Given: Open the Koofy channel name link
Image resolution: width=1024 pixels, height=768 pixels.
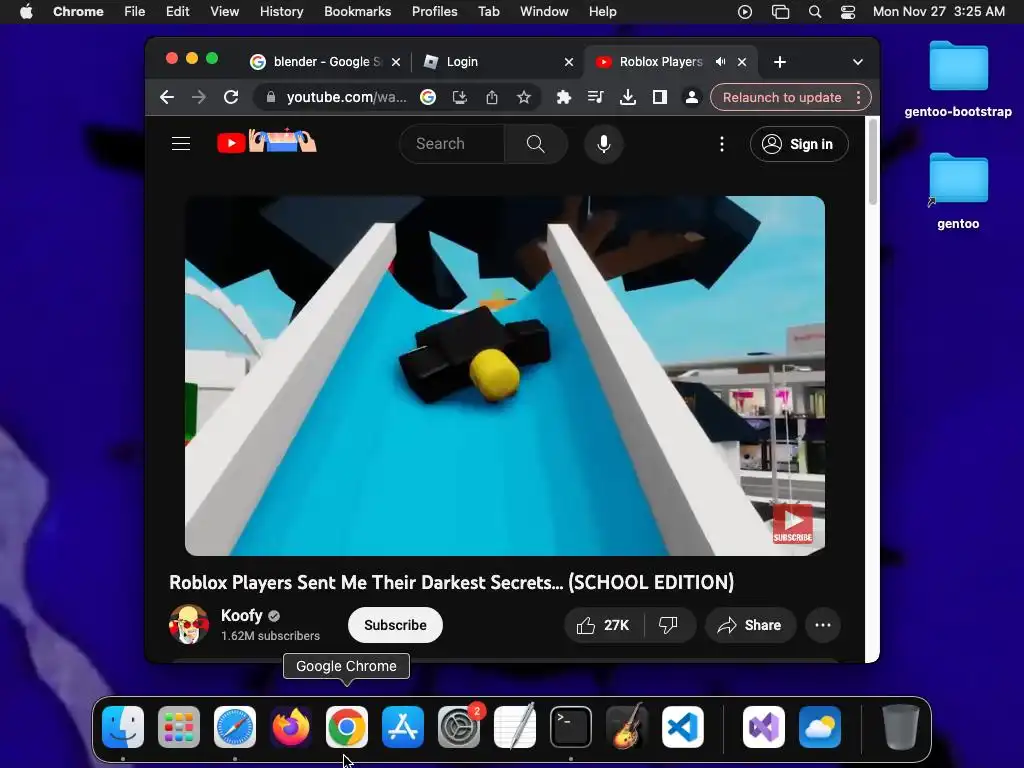Looking at the screenshot, I should (x=242, y=615).
